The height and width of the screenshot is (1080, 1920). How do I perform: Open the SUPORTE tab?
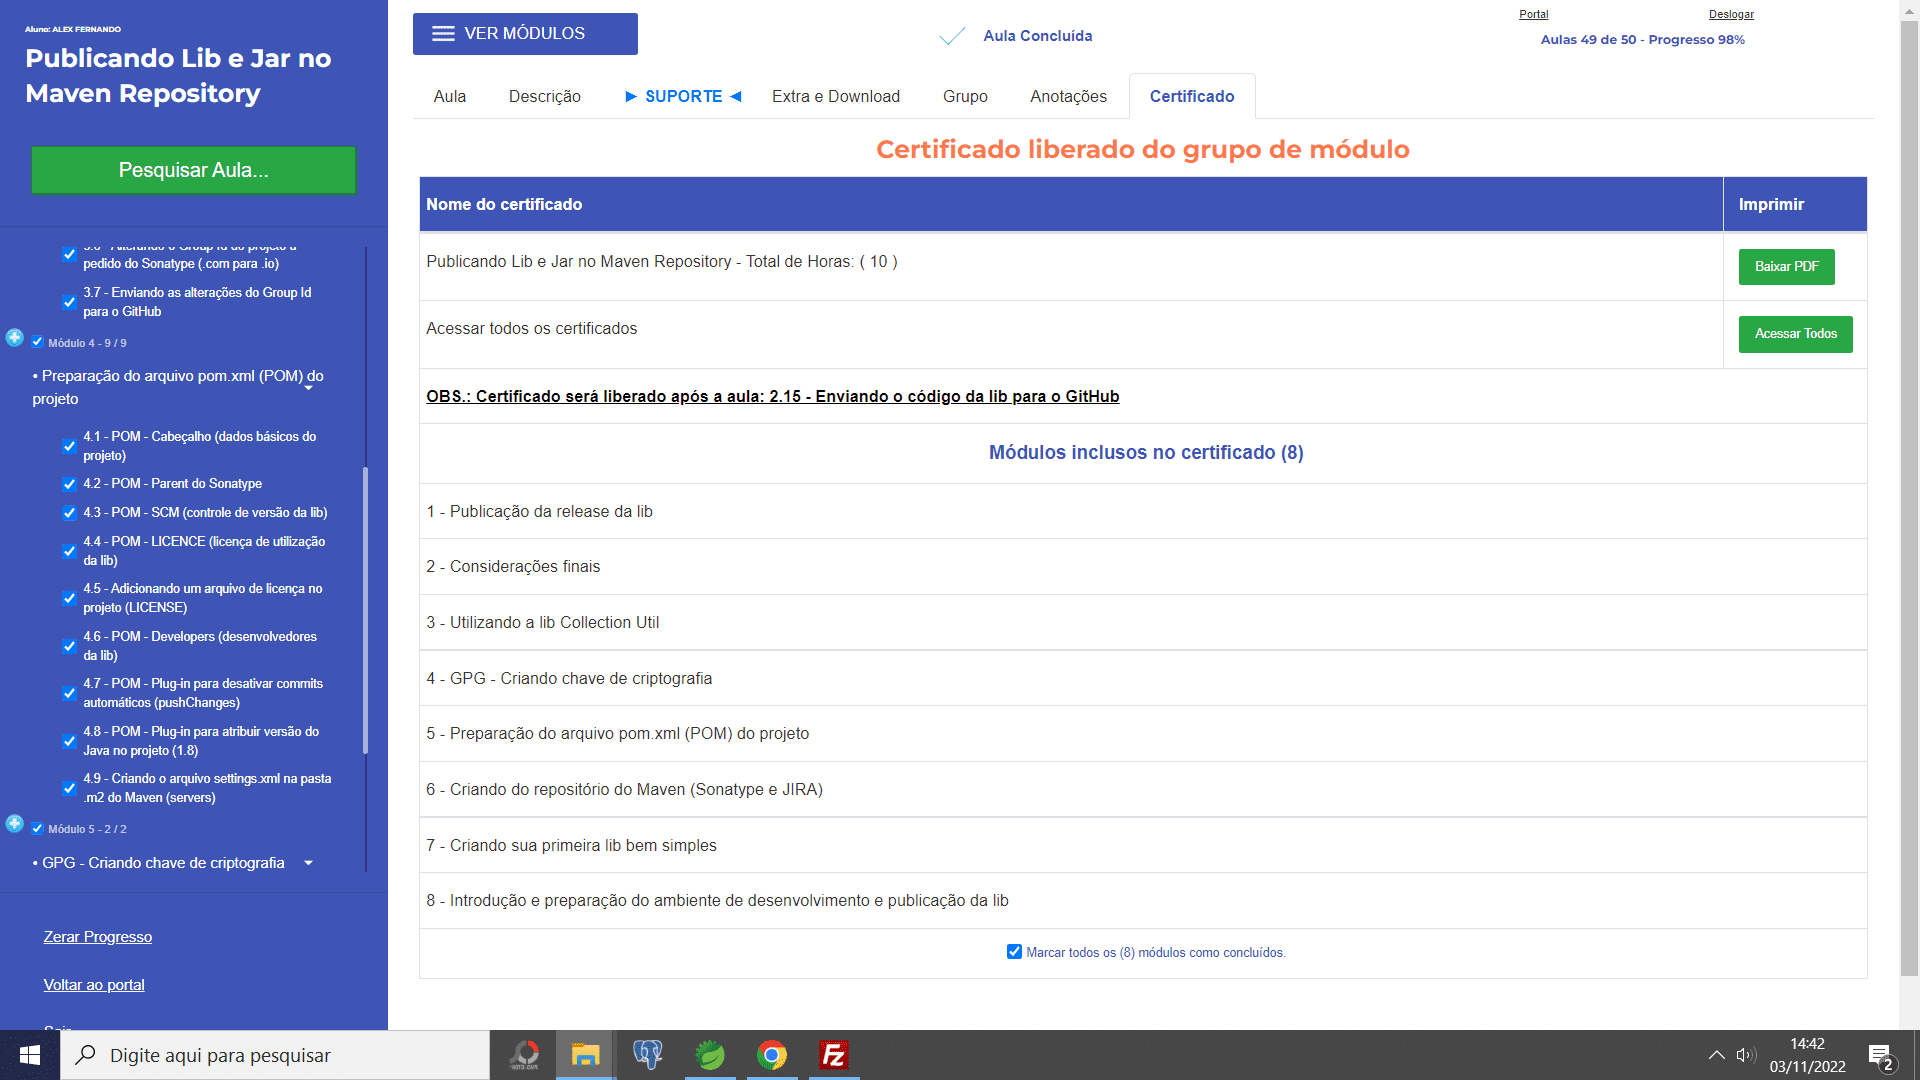tap(684, 96)
